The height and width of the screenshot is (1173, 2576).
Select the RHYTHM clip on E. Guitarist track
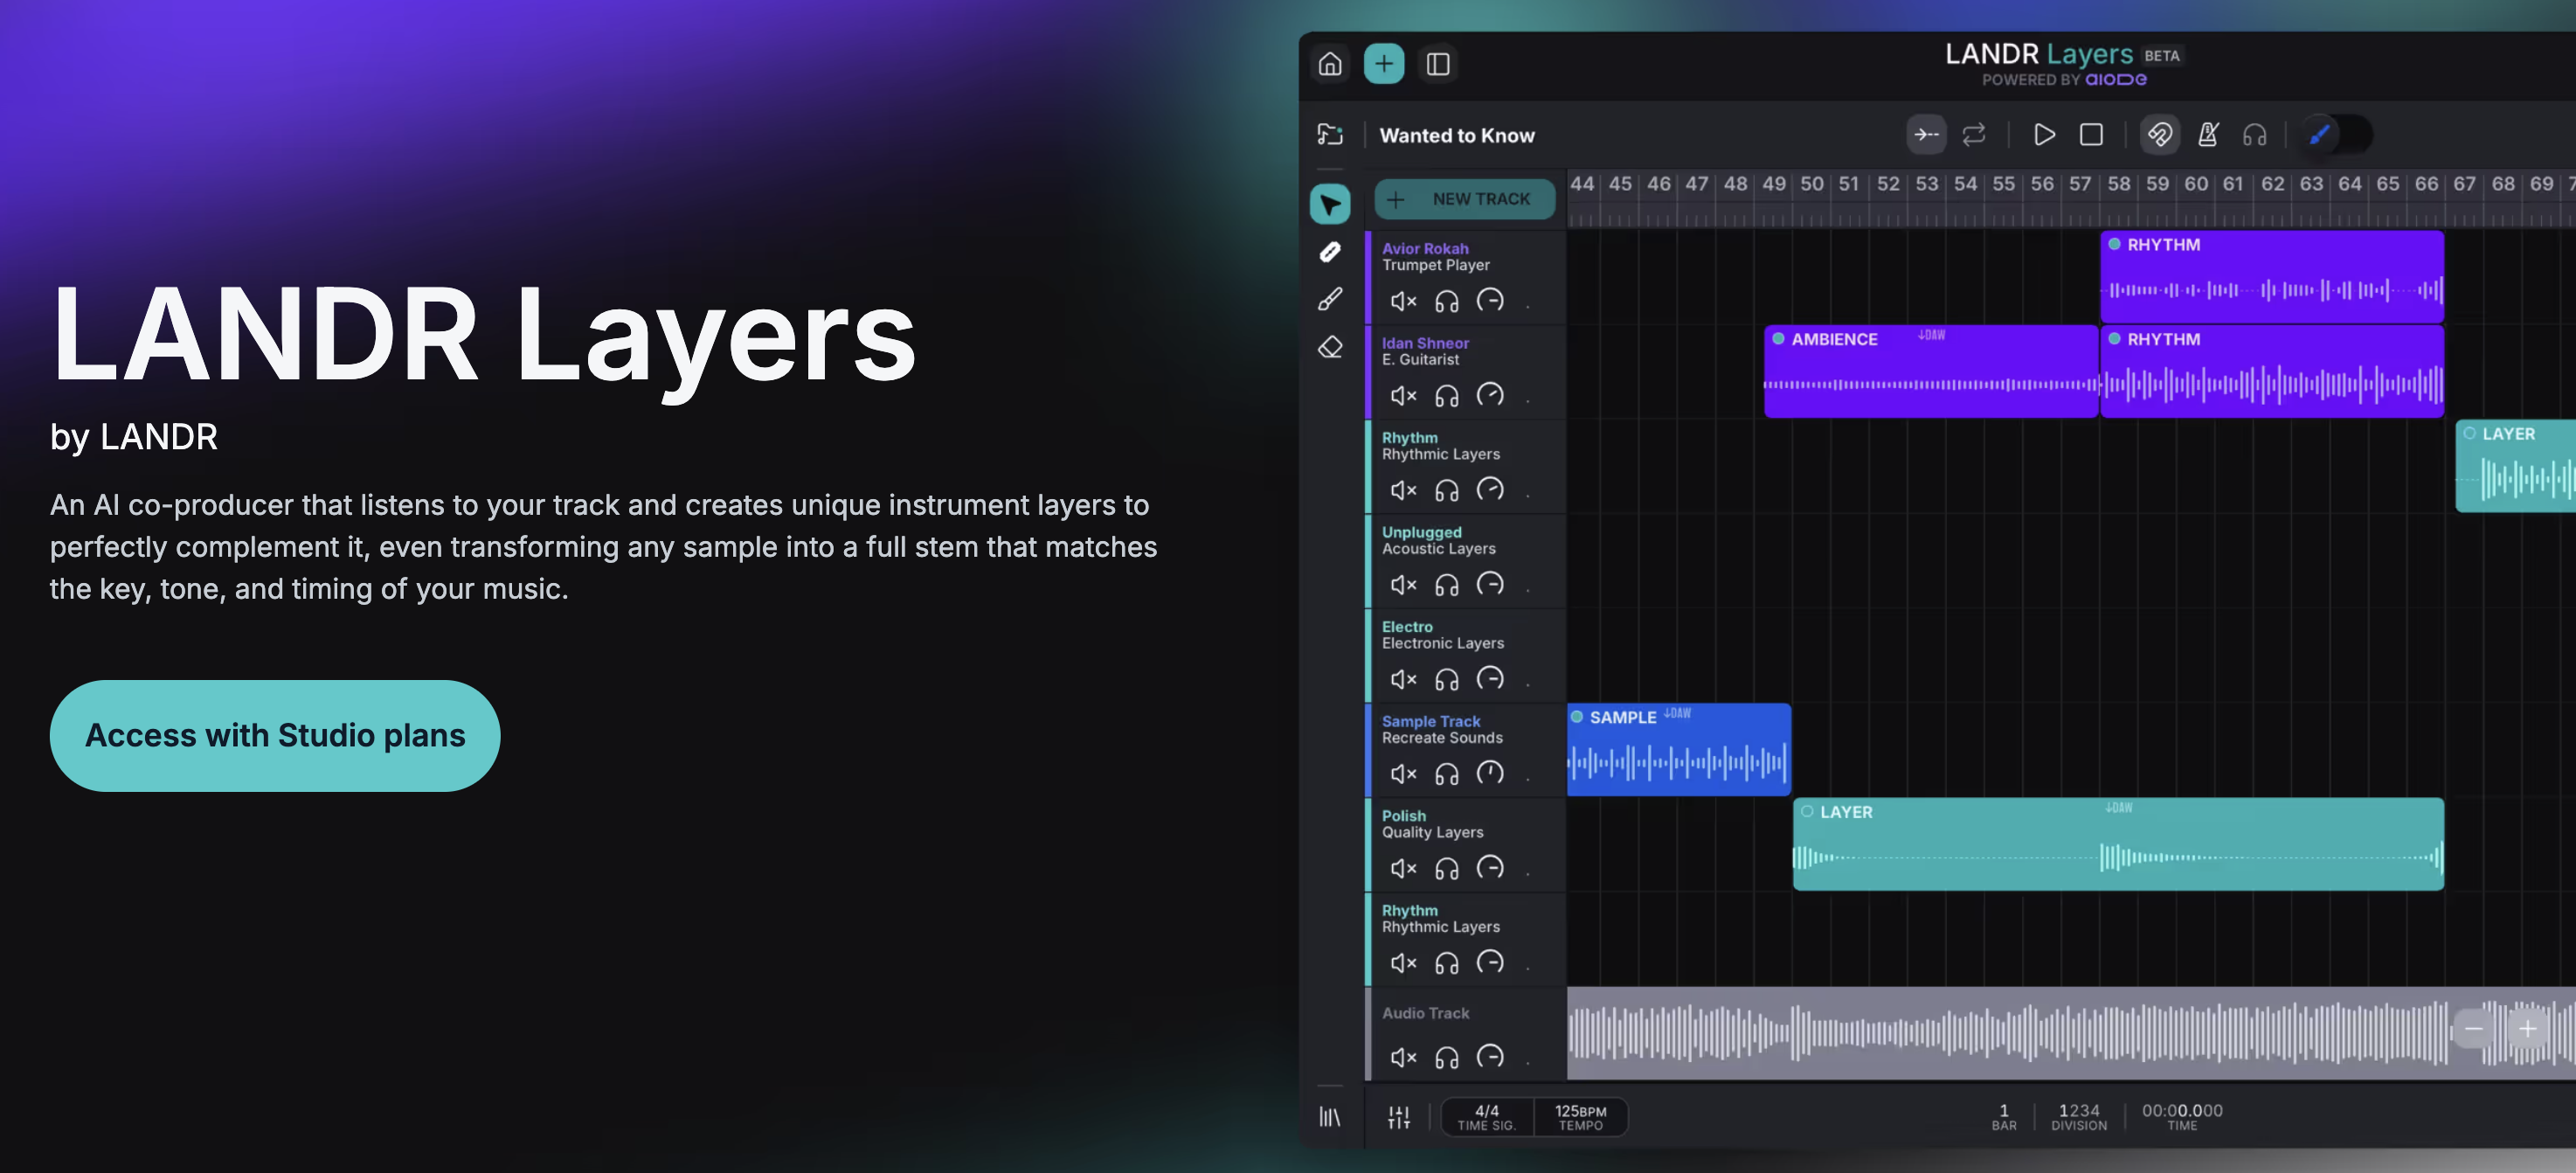(x=2272, y=371)
